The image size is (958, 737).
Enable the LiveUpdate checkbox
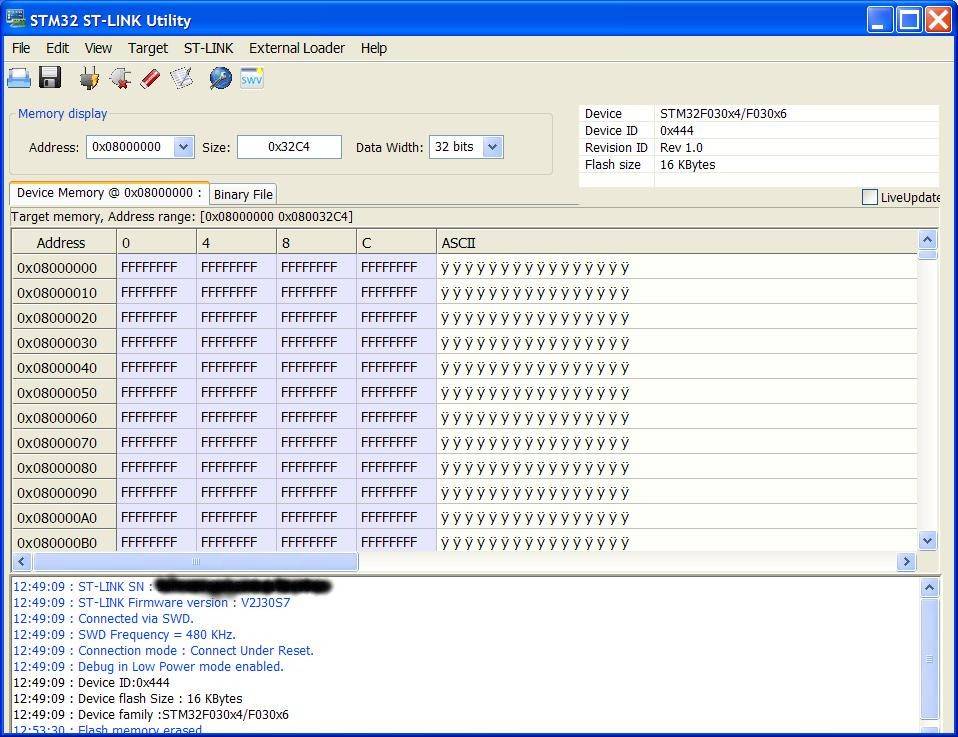coord(869,197)
